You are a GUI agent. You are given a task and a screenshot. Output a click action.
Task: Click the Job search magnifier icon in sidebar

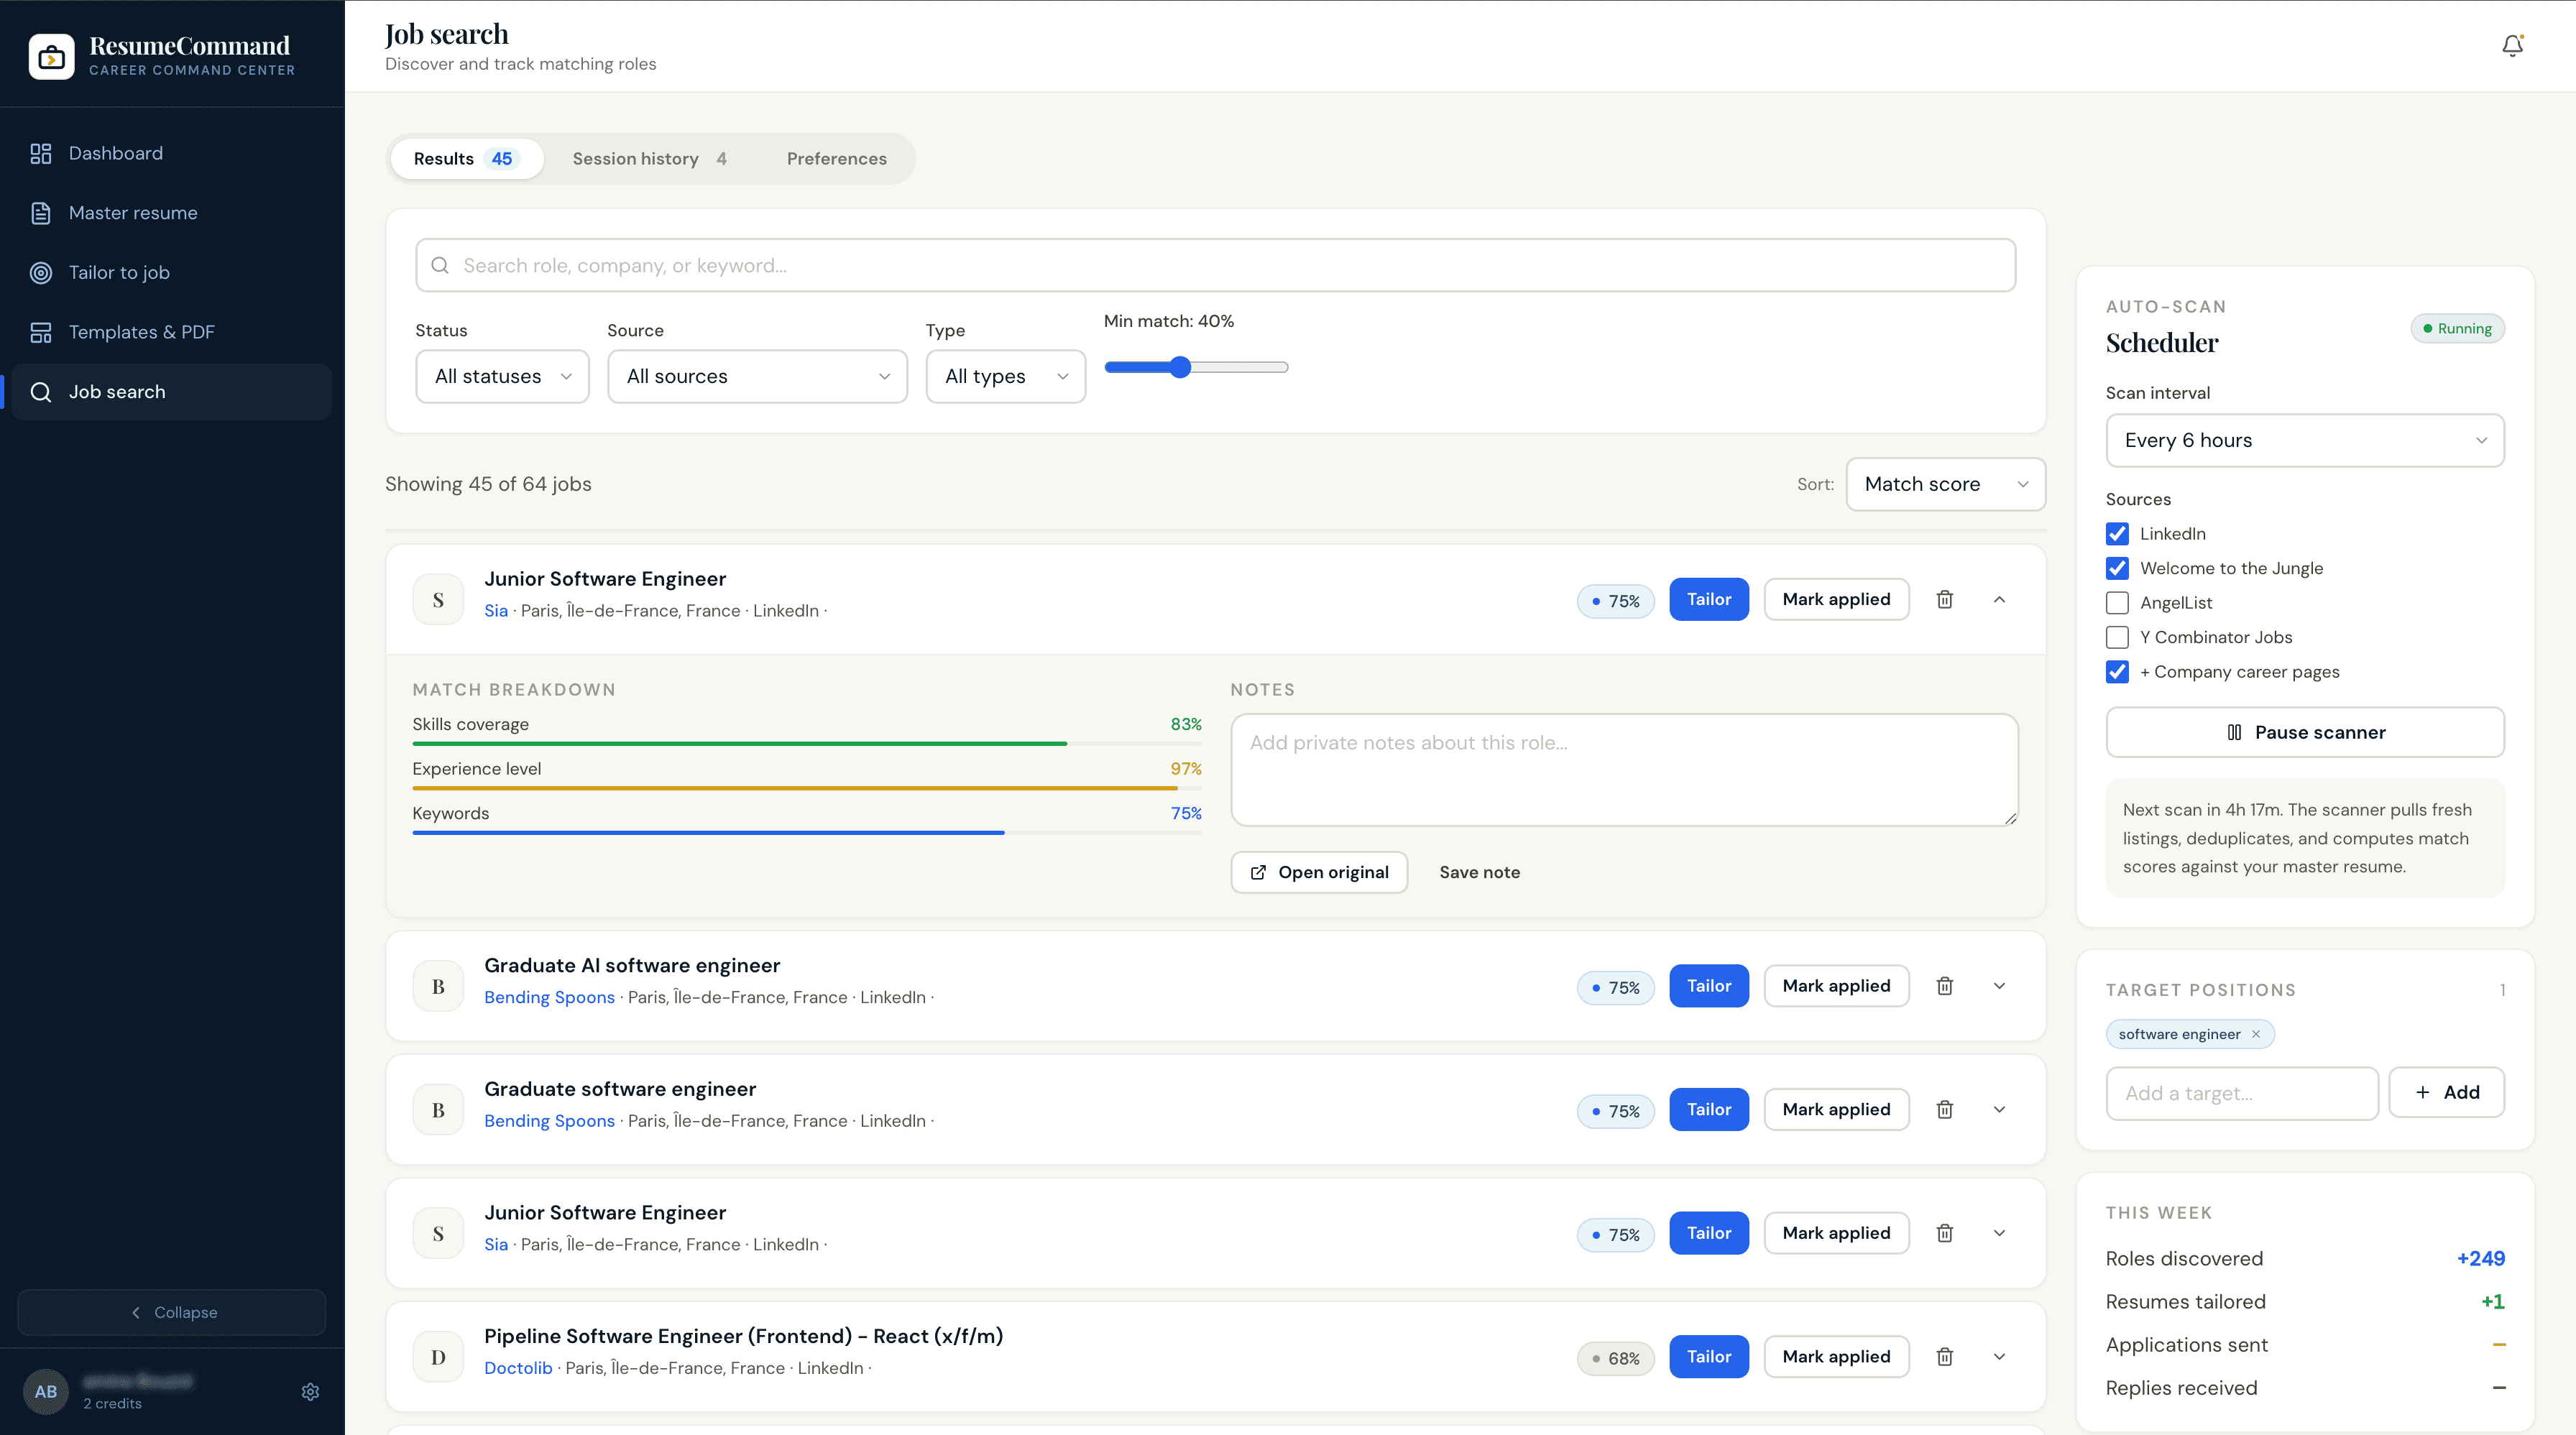point(41,392)
